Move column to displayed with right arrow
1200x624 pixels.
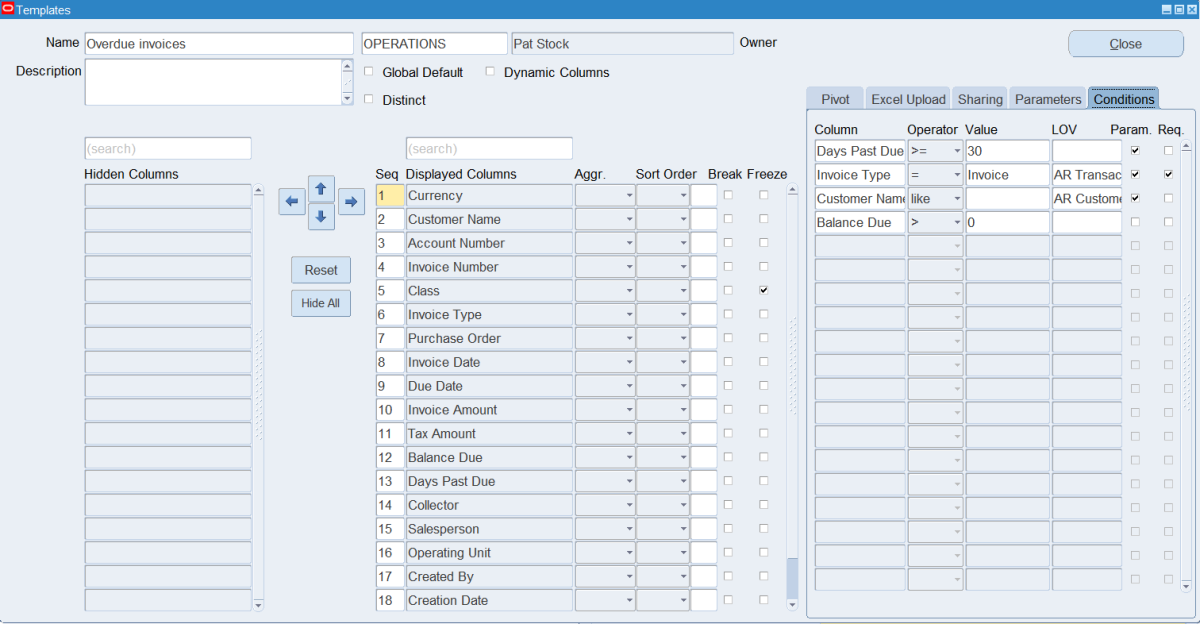351,202
